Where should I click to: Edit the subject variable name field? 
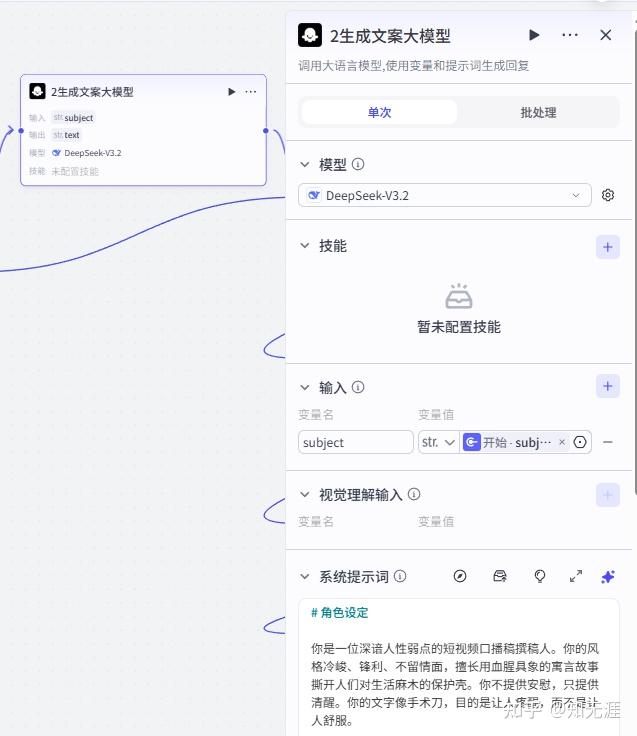coord(355,442)
